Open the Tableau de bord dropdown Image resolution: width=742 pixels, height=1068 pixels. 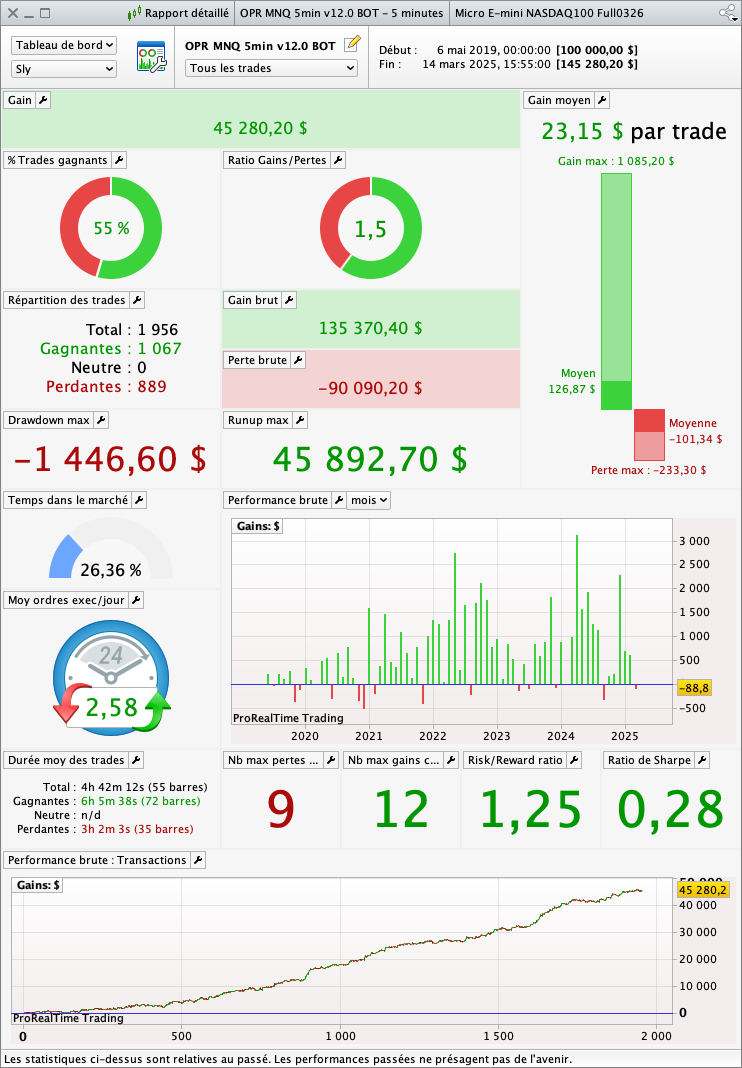(x=64, y=45)
